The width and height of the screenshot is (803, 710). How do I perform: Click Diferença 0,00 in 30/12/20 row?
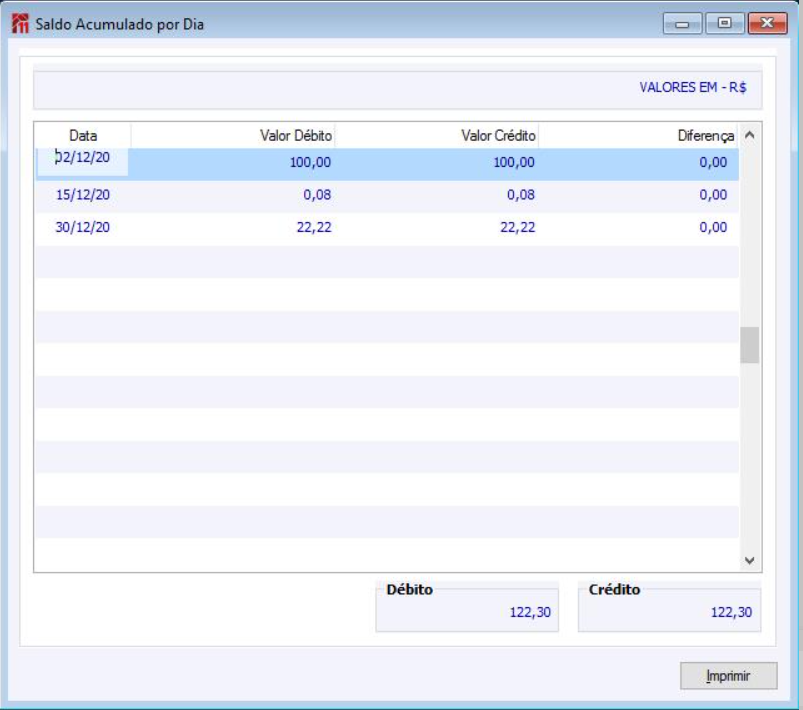713,227
